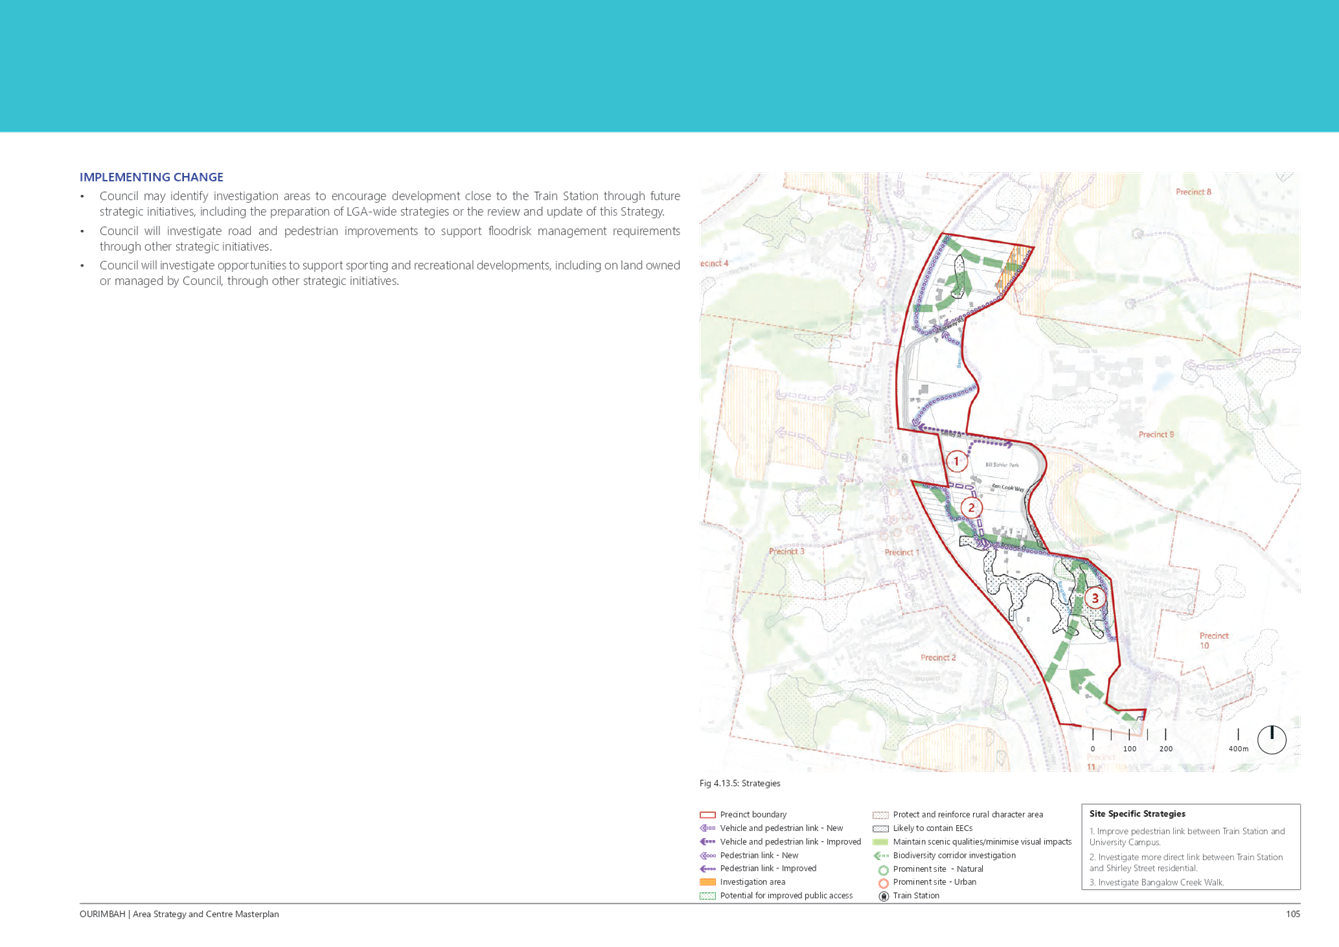Click the first purple arrow legend symbol
This screenshot has width=1339, height=947.
pyautogui.click(x=707, y=828)
